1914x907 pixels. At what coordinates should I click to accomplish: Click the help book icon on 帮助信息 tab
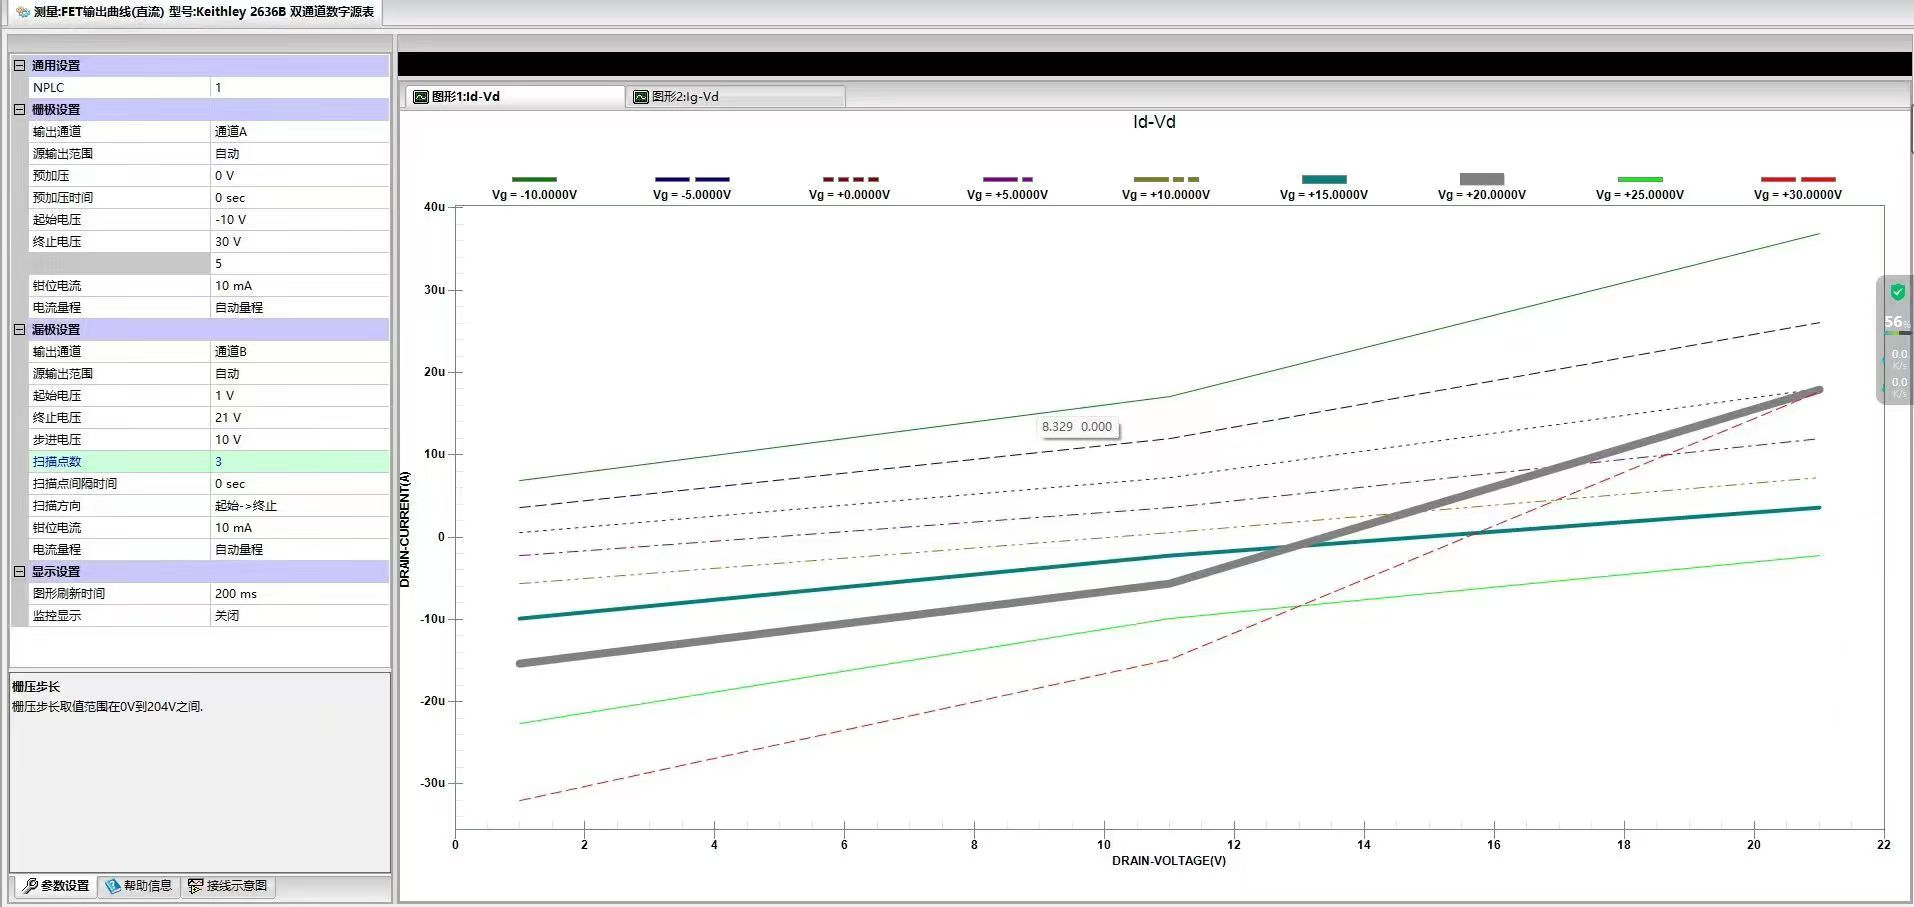click(112, 886)
